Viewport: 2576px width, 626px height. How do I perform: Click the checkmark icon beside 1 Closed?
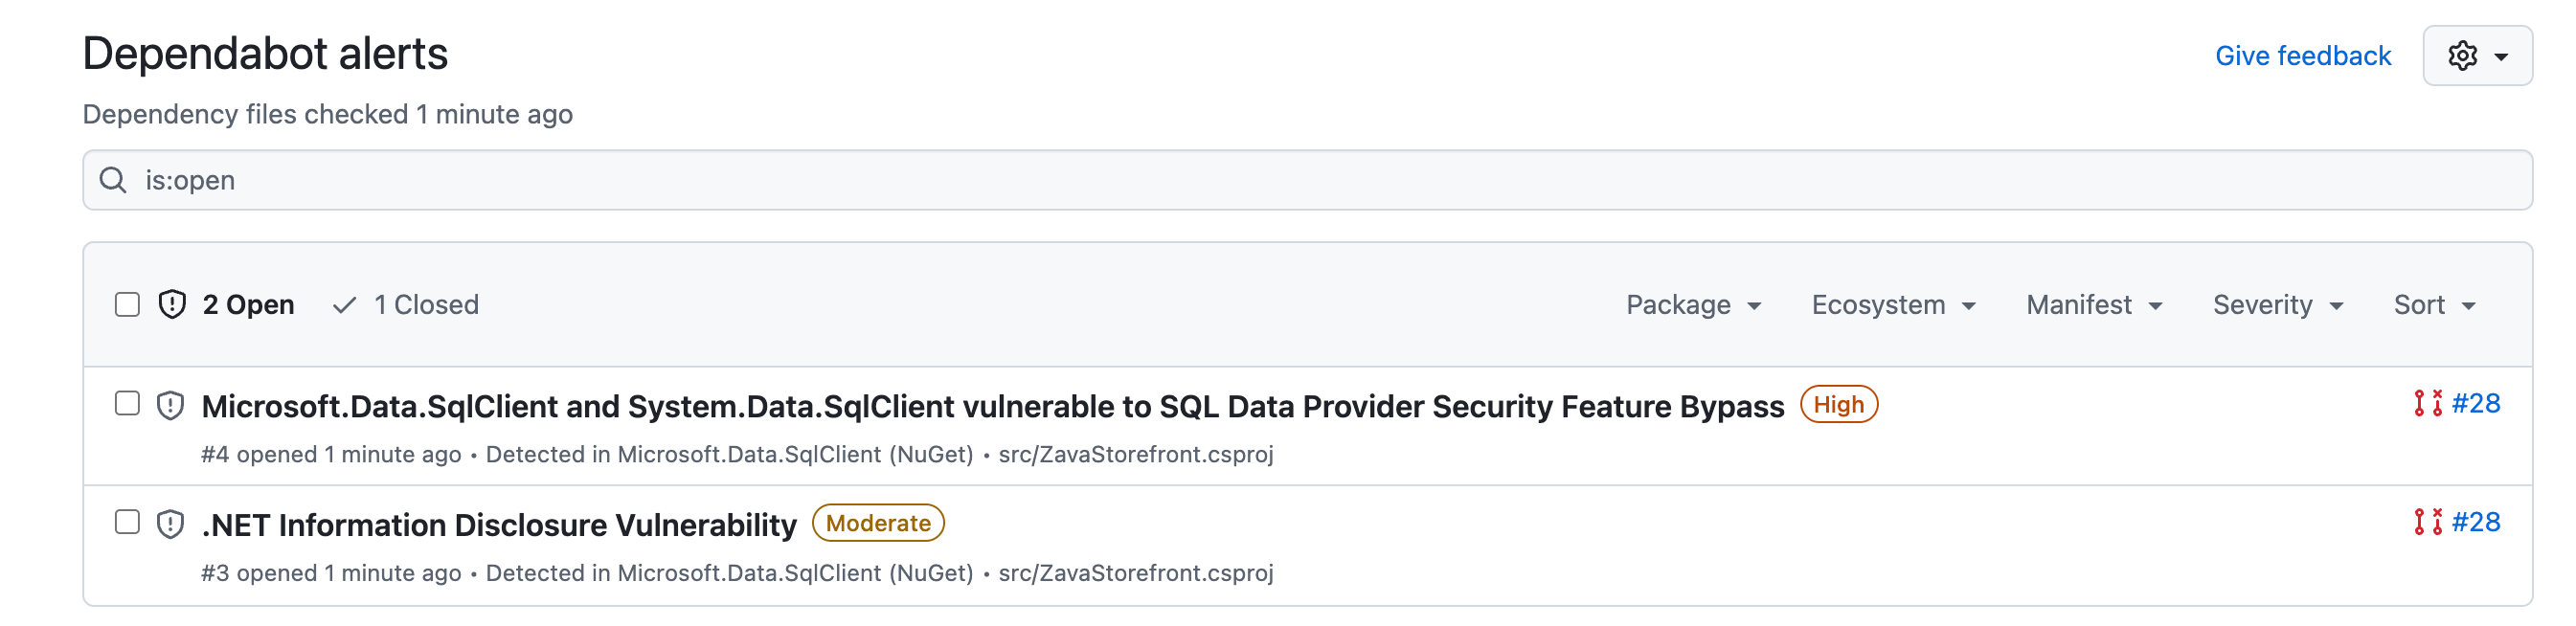344,305
